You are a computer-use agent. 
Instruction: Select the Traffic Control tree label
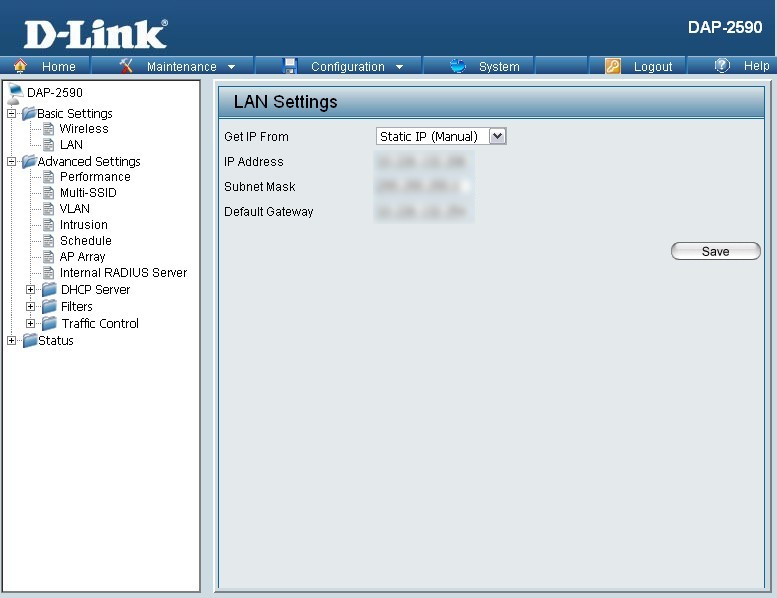tap(100, 324)
